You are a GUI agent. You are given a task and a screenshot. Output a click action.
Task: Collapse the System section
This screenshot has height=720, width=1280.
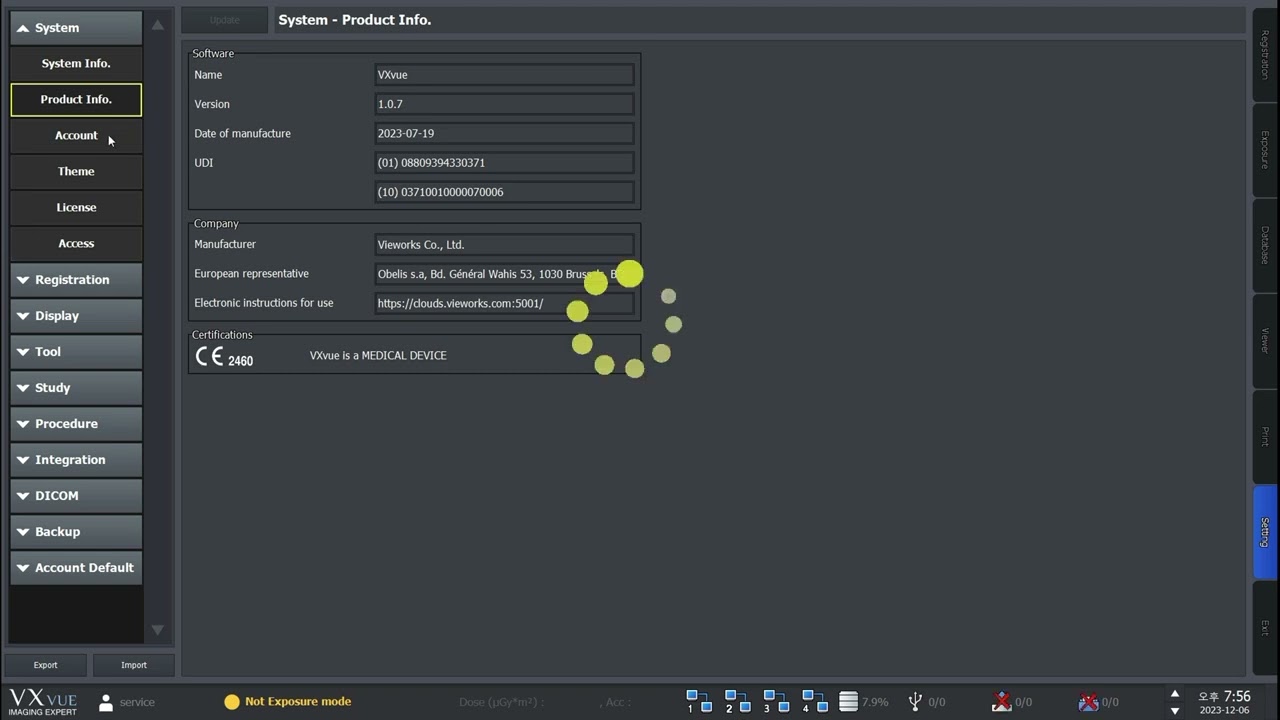[76, 28]
